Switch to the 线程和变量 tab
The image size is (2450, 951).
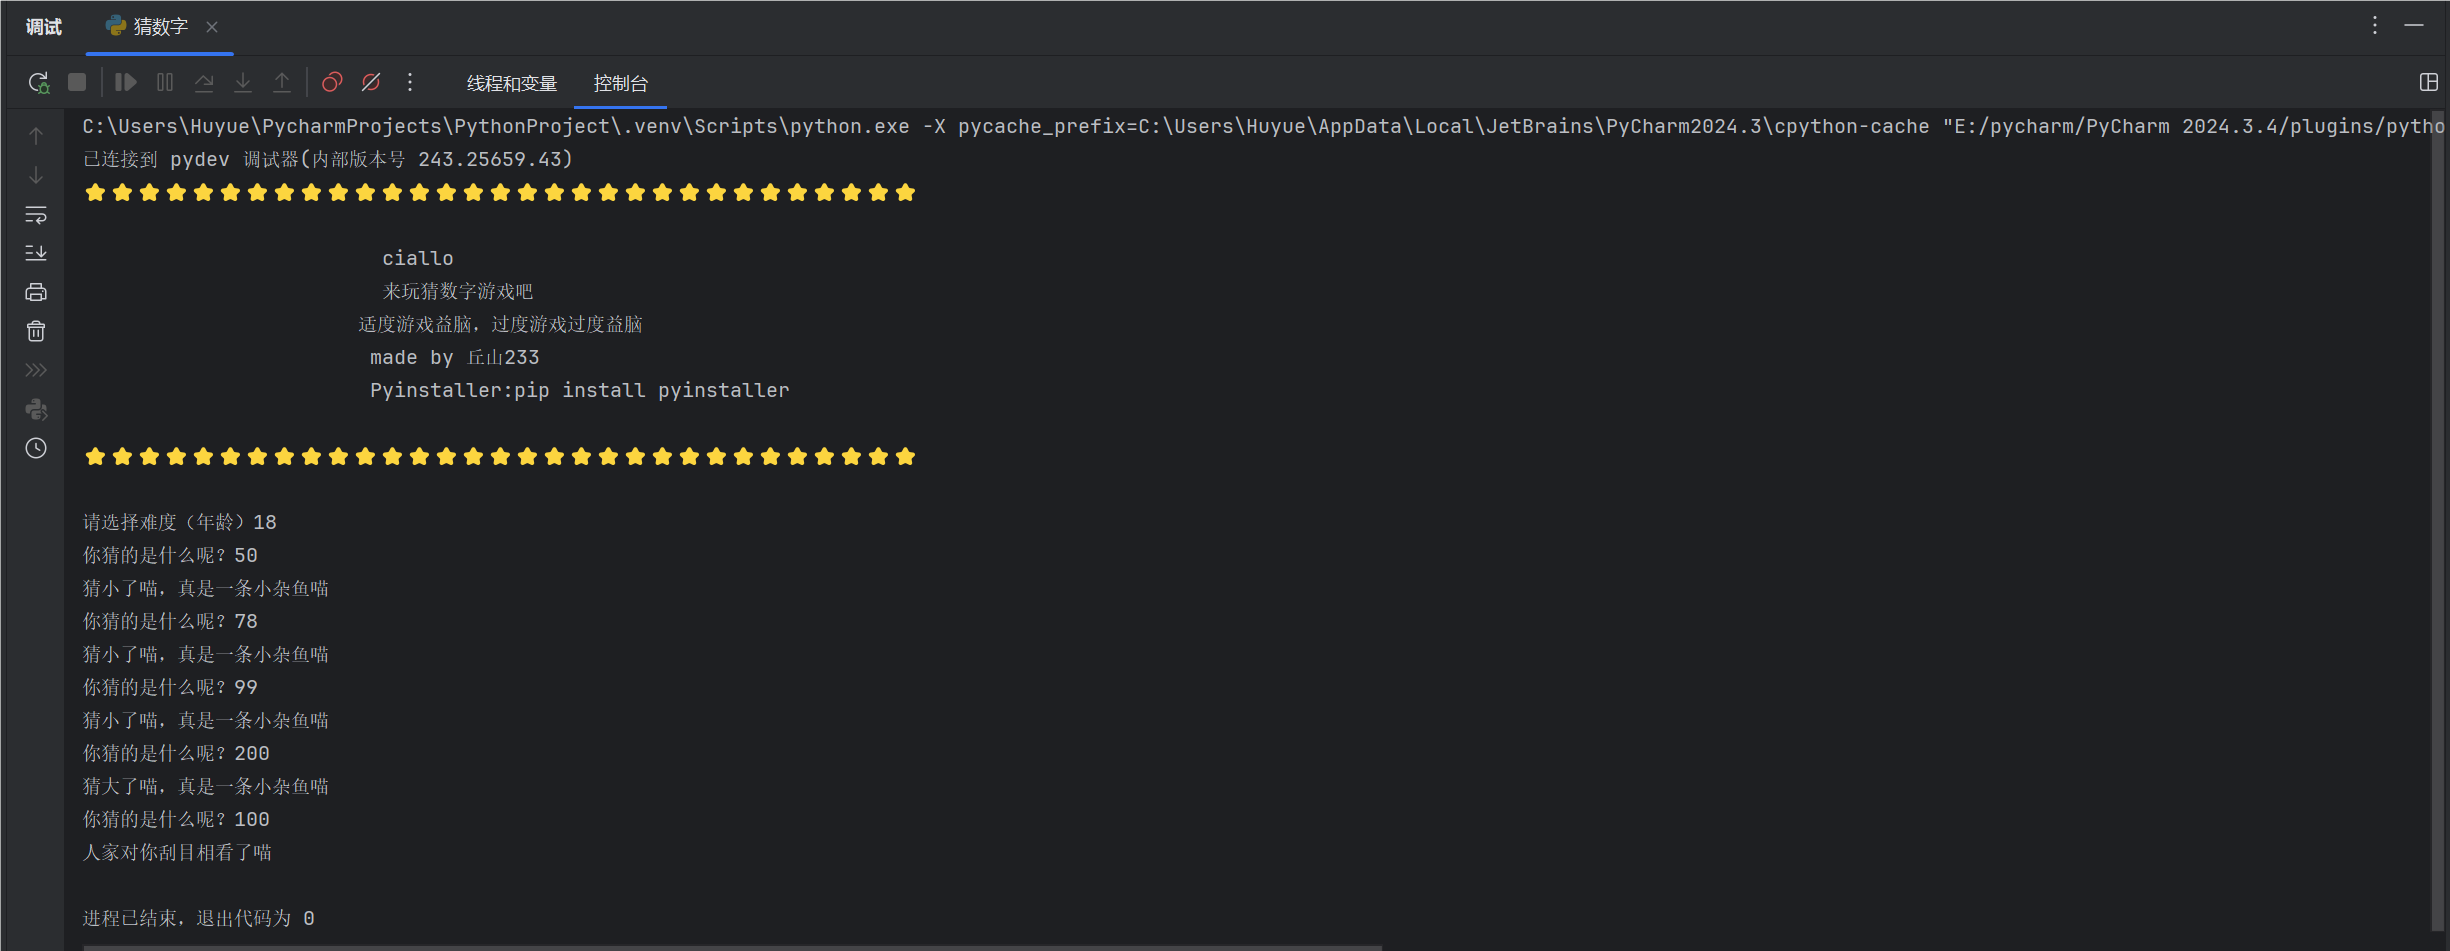coord(512,84)
